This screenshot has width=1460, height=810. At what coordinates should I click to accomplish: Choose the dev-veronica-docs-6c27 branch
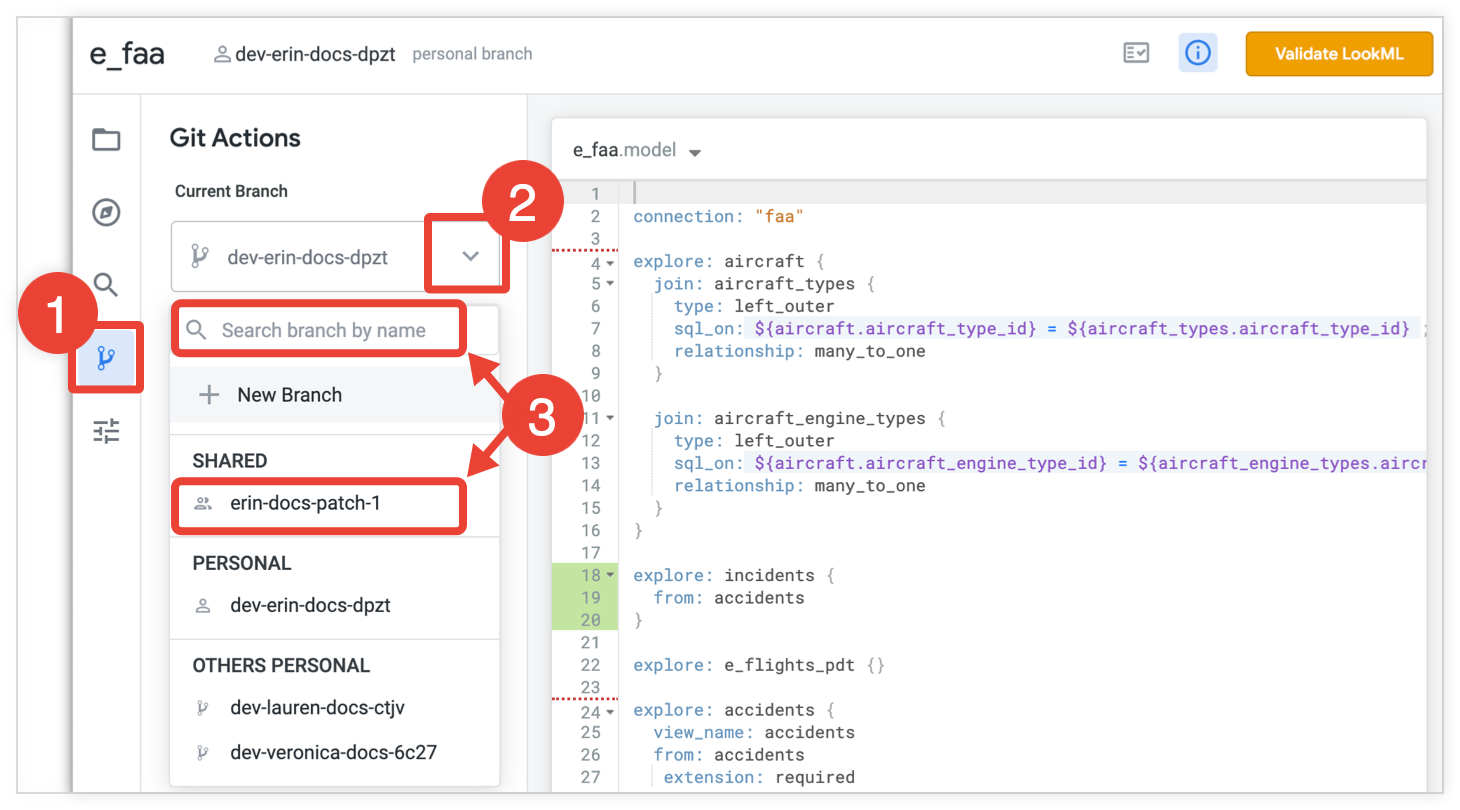pos(333,753)
